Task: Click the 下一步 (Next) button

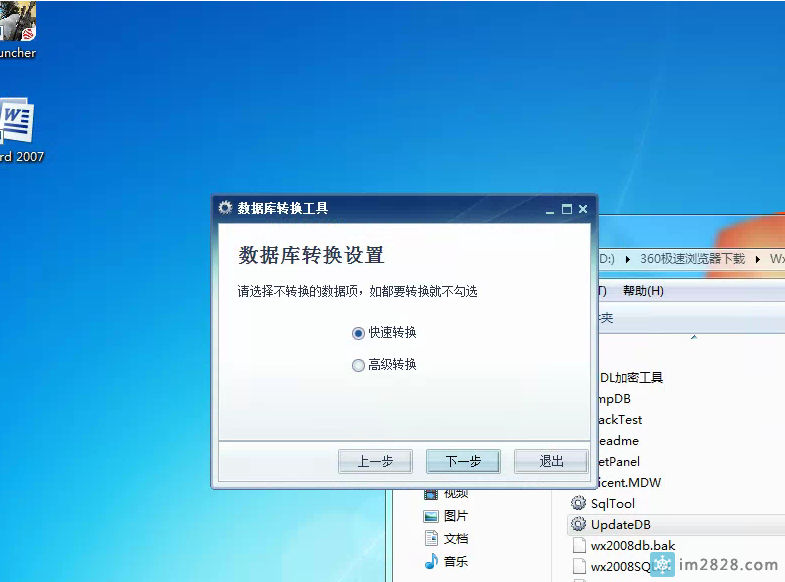Action: pyautogui.click(x=463, y=461)
